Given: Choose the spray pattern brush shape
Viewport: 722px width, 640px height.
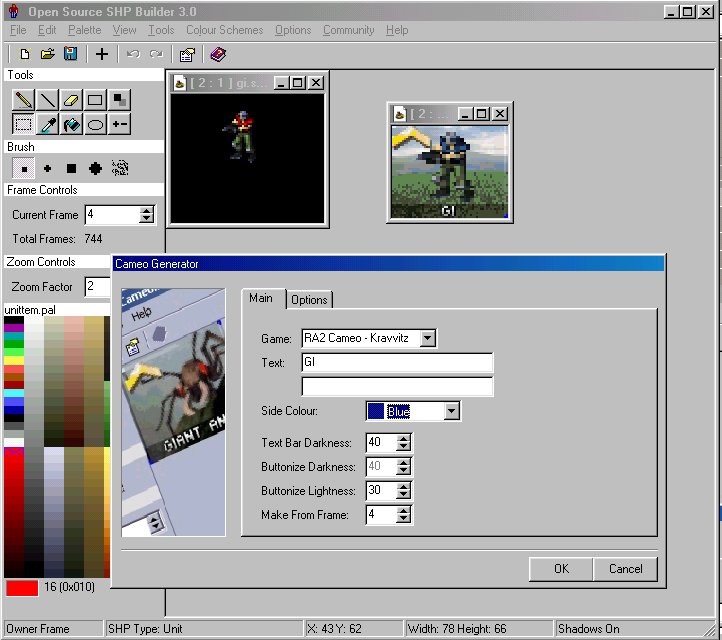Looking at the screenshot, I should (x=120, y=168).
